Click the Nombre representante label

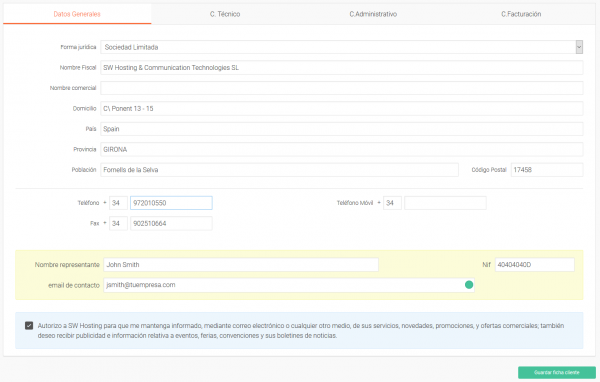67,265
